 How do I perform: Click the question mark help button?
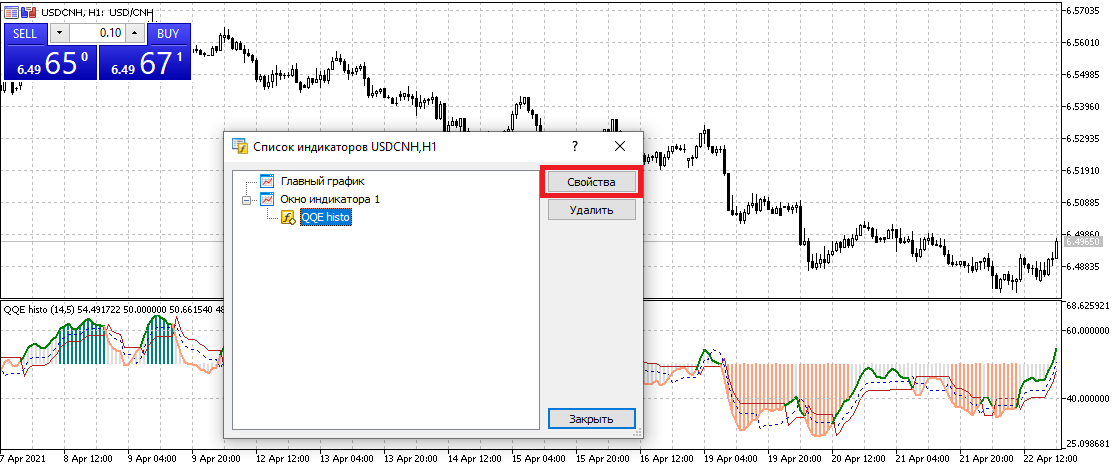coord(575,146)
